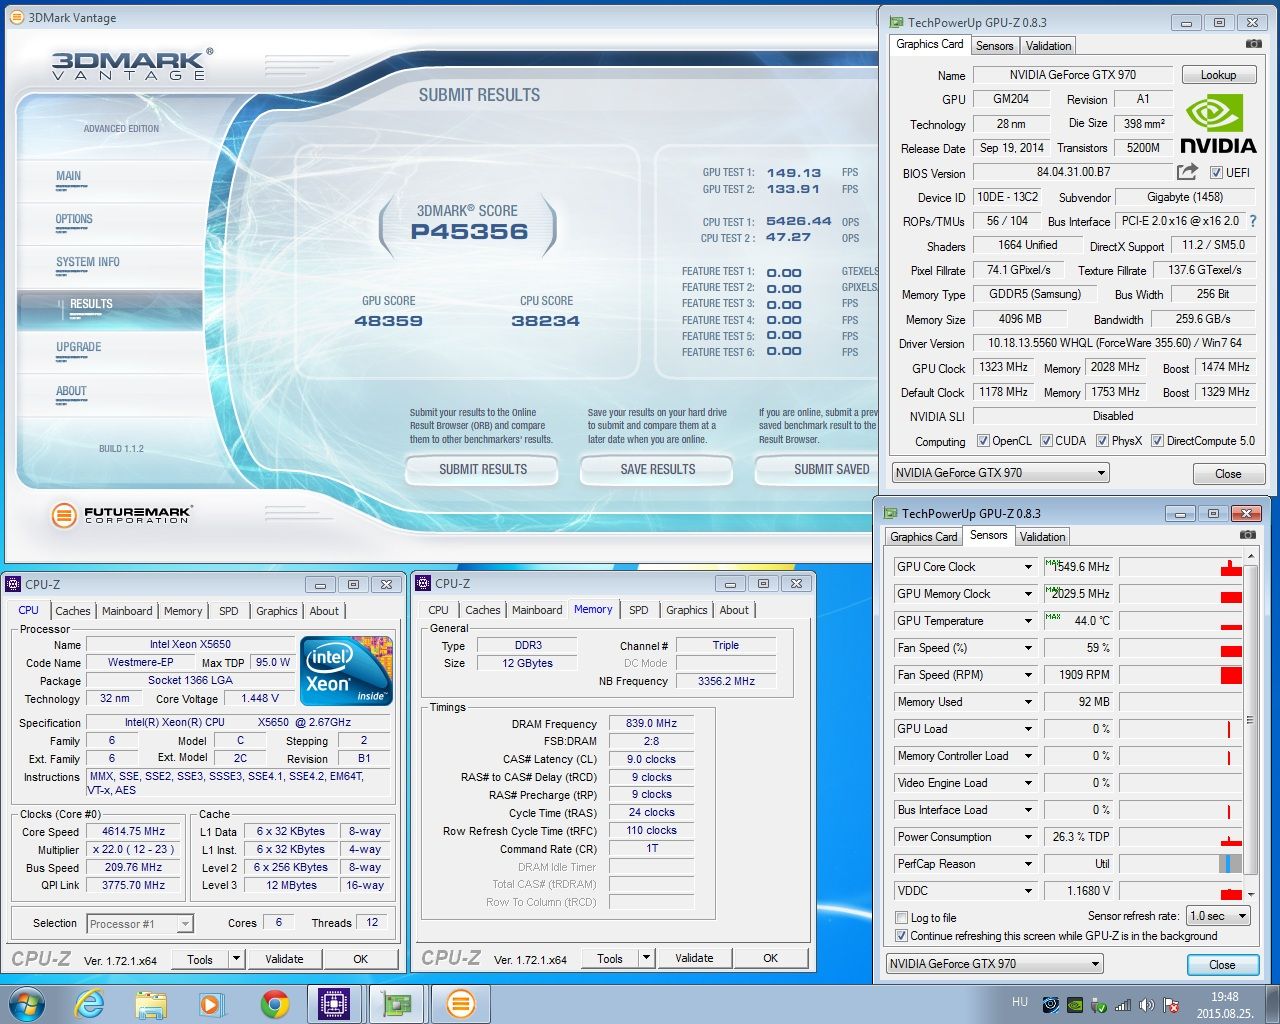
Task: Switch to Sensors tab in top GPU-Z window
Action: pyautogui.click(x=994, y=45)
